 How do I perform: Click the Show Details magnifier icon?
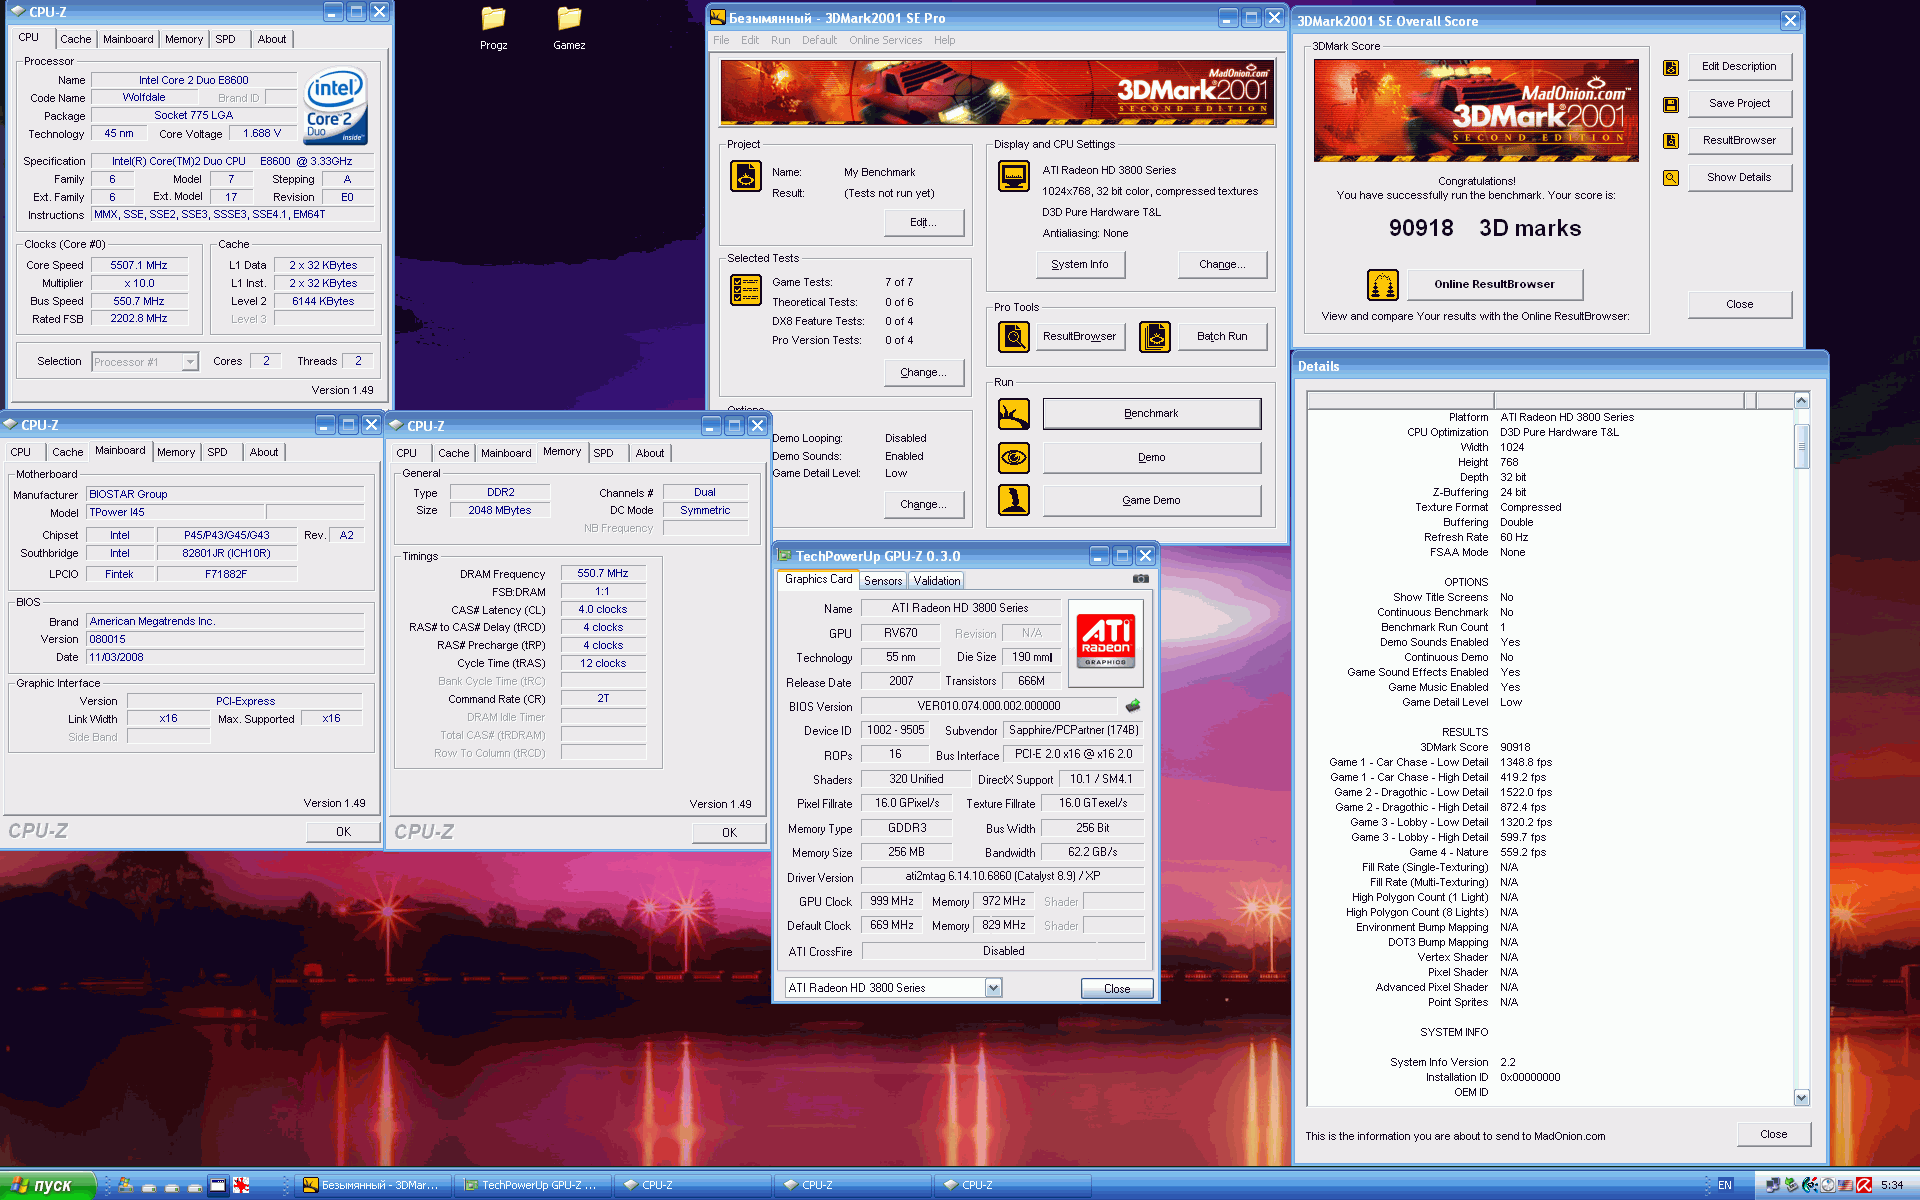pos(1671,178)
